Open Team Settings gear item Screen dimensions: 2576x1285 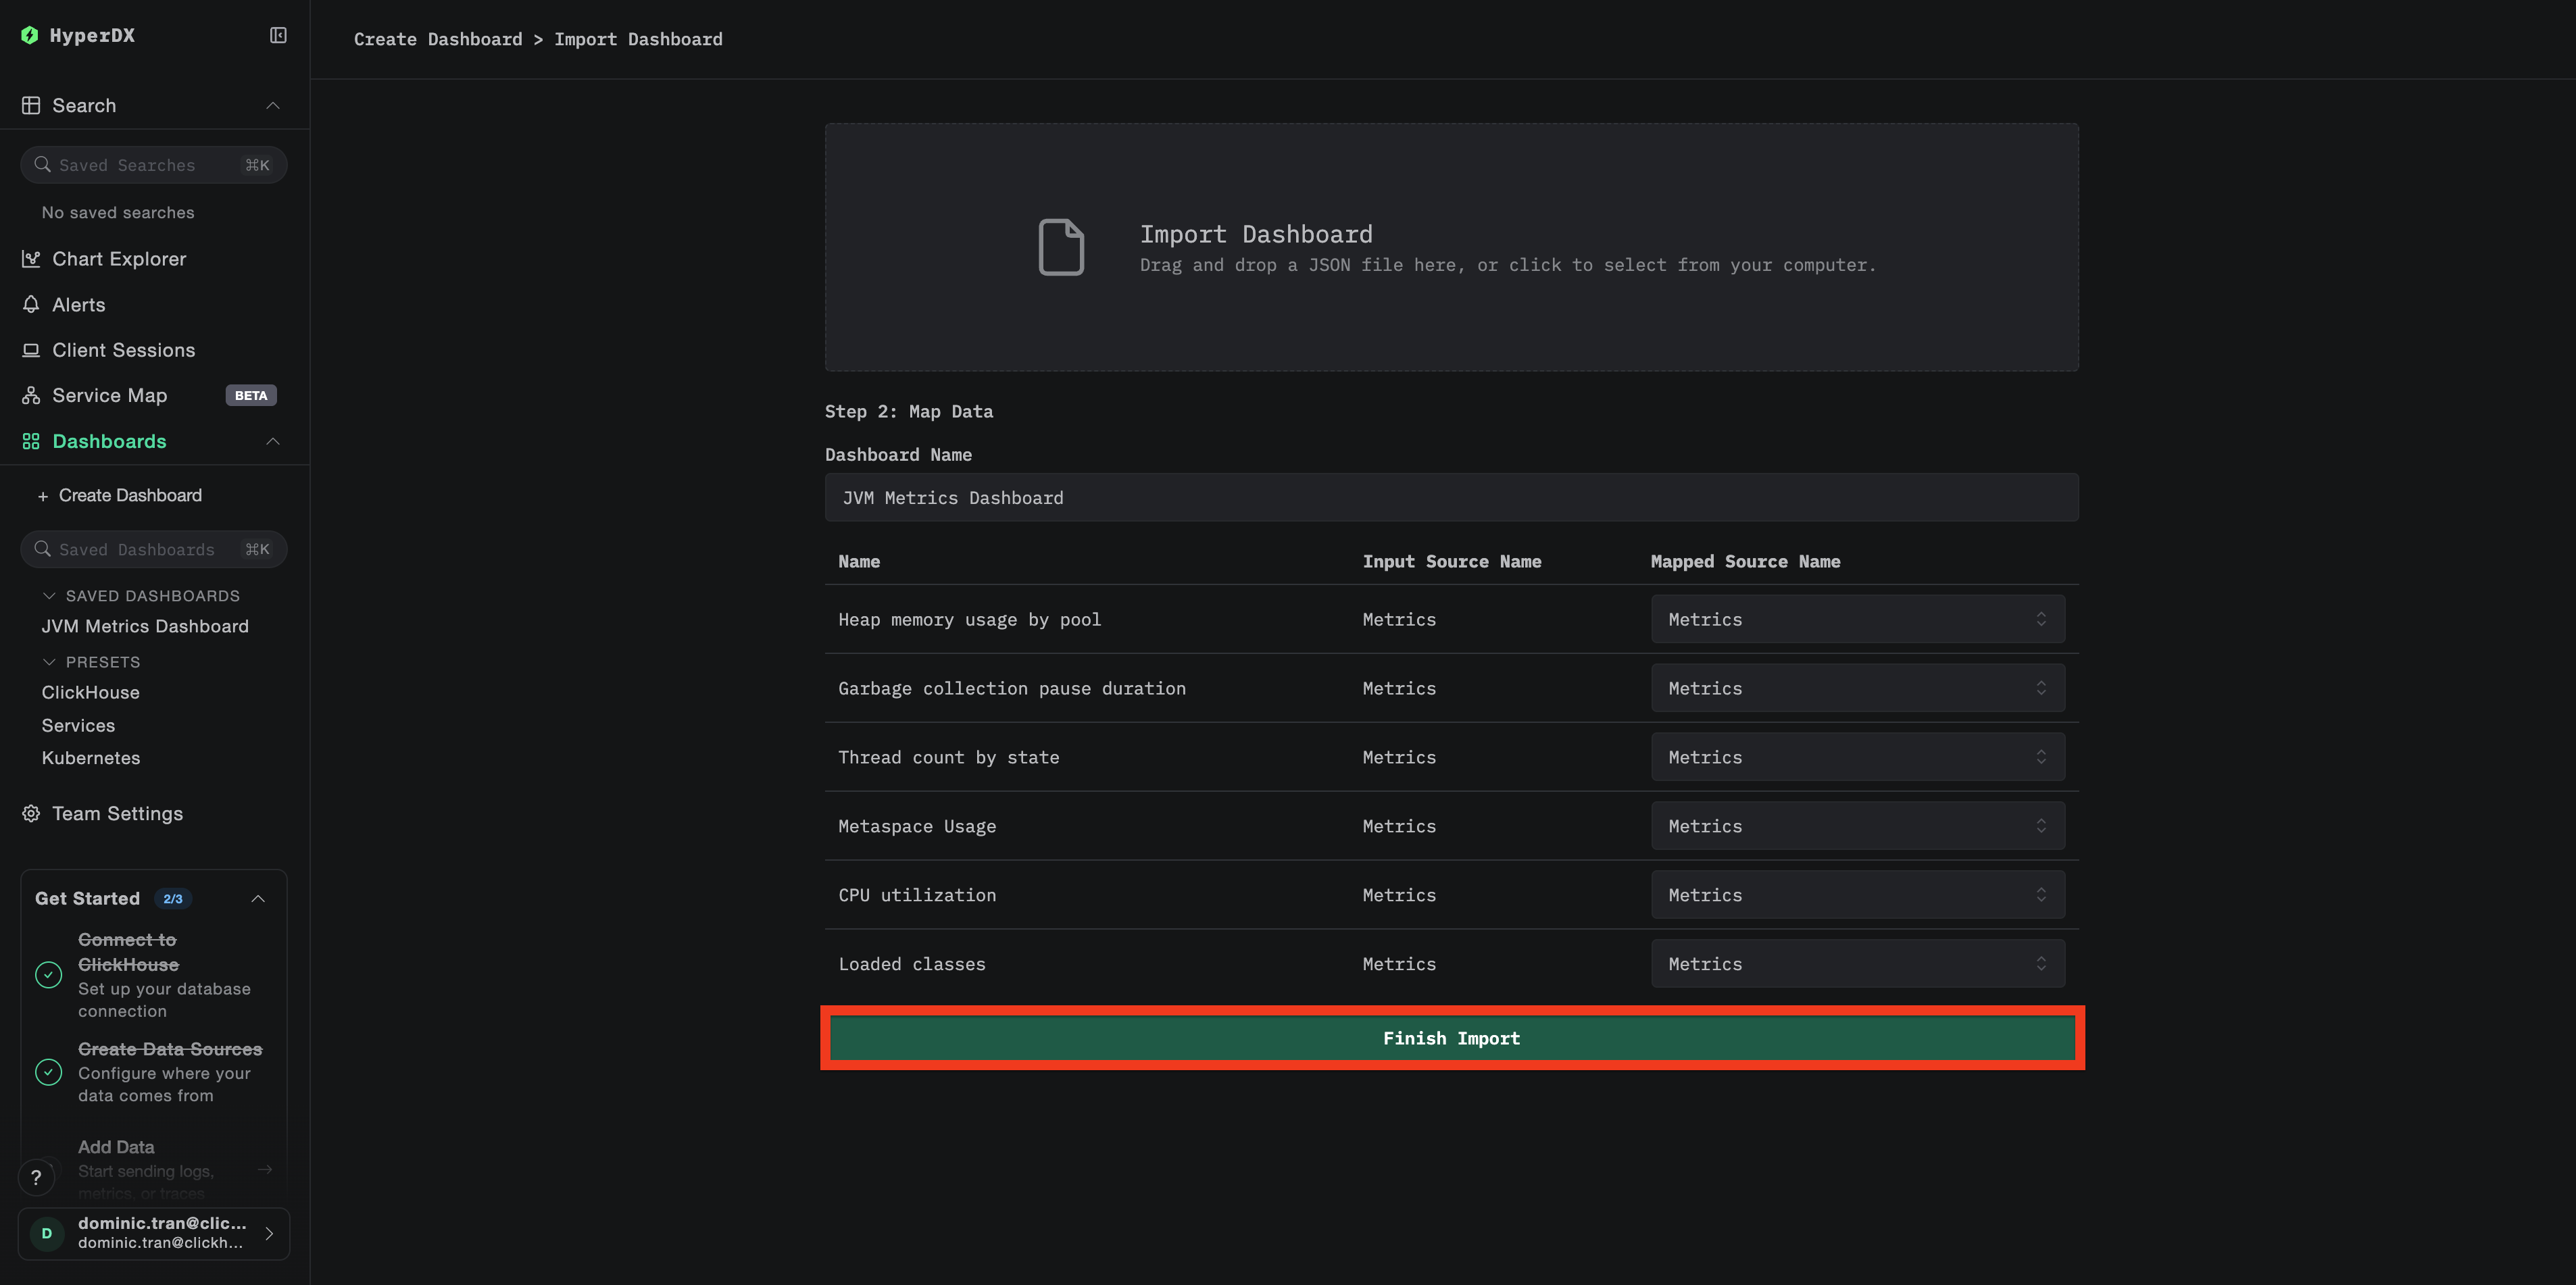coord(117,814)
